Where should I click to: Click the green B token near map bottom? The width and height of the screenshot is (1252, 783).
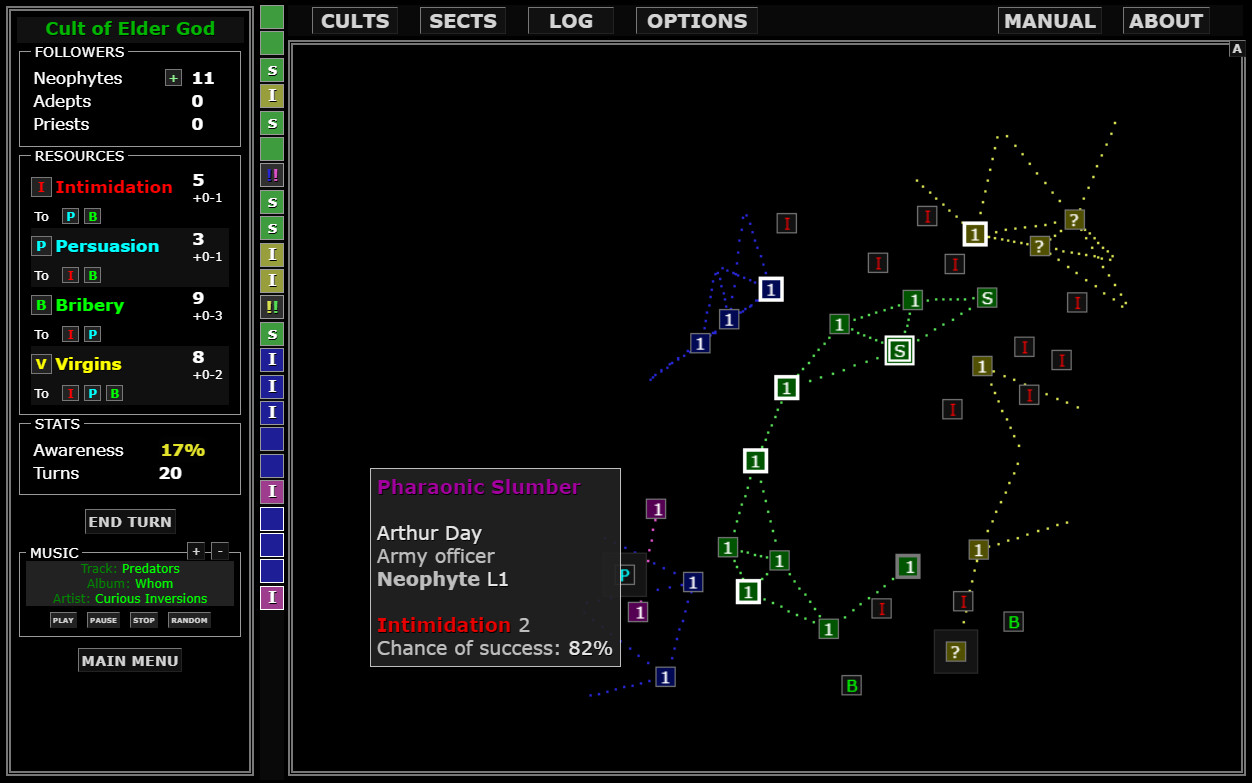pyautogui.click(x=851, y=686)
